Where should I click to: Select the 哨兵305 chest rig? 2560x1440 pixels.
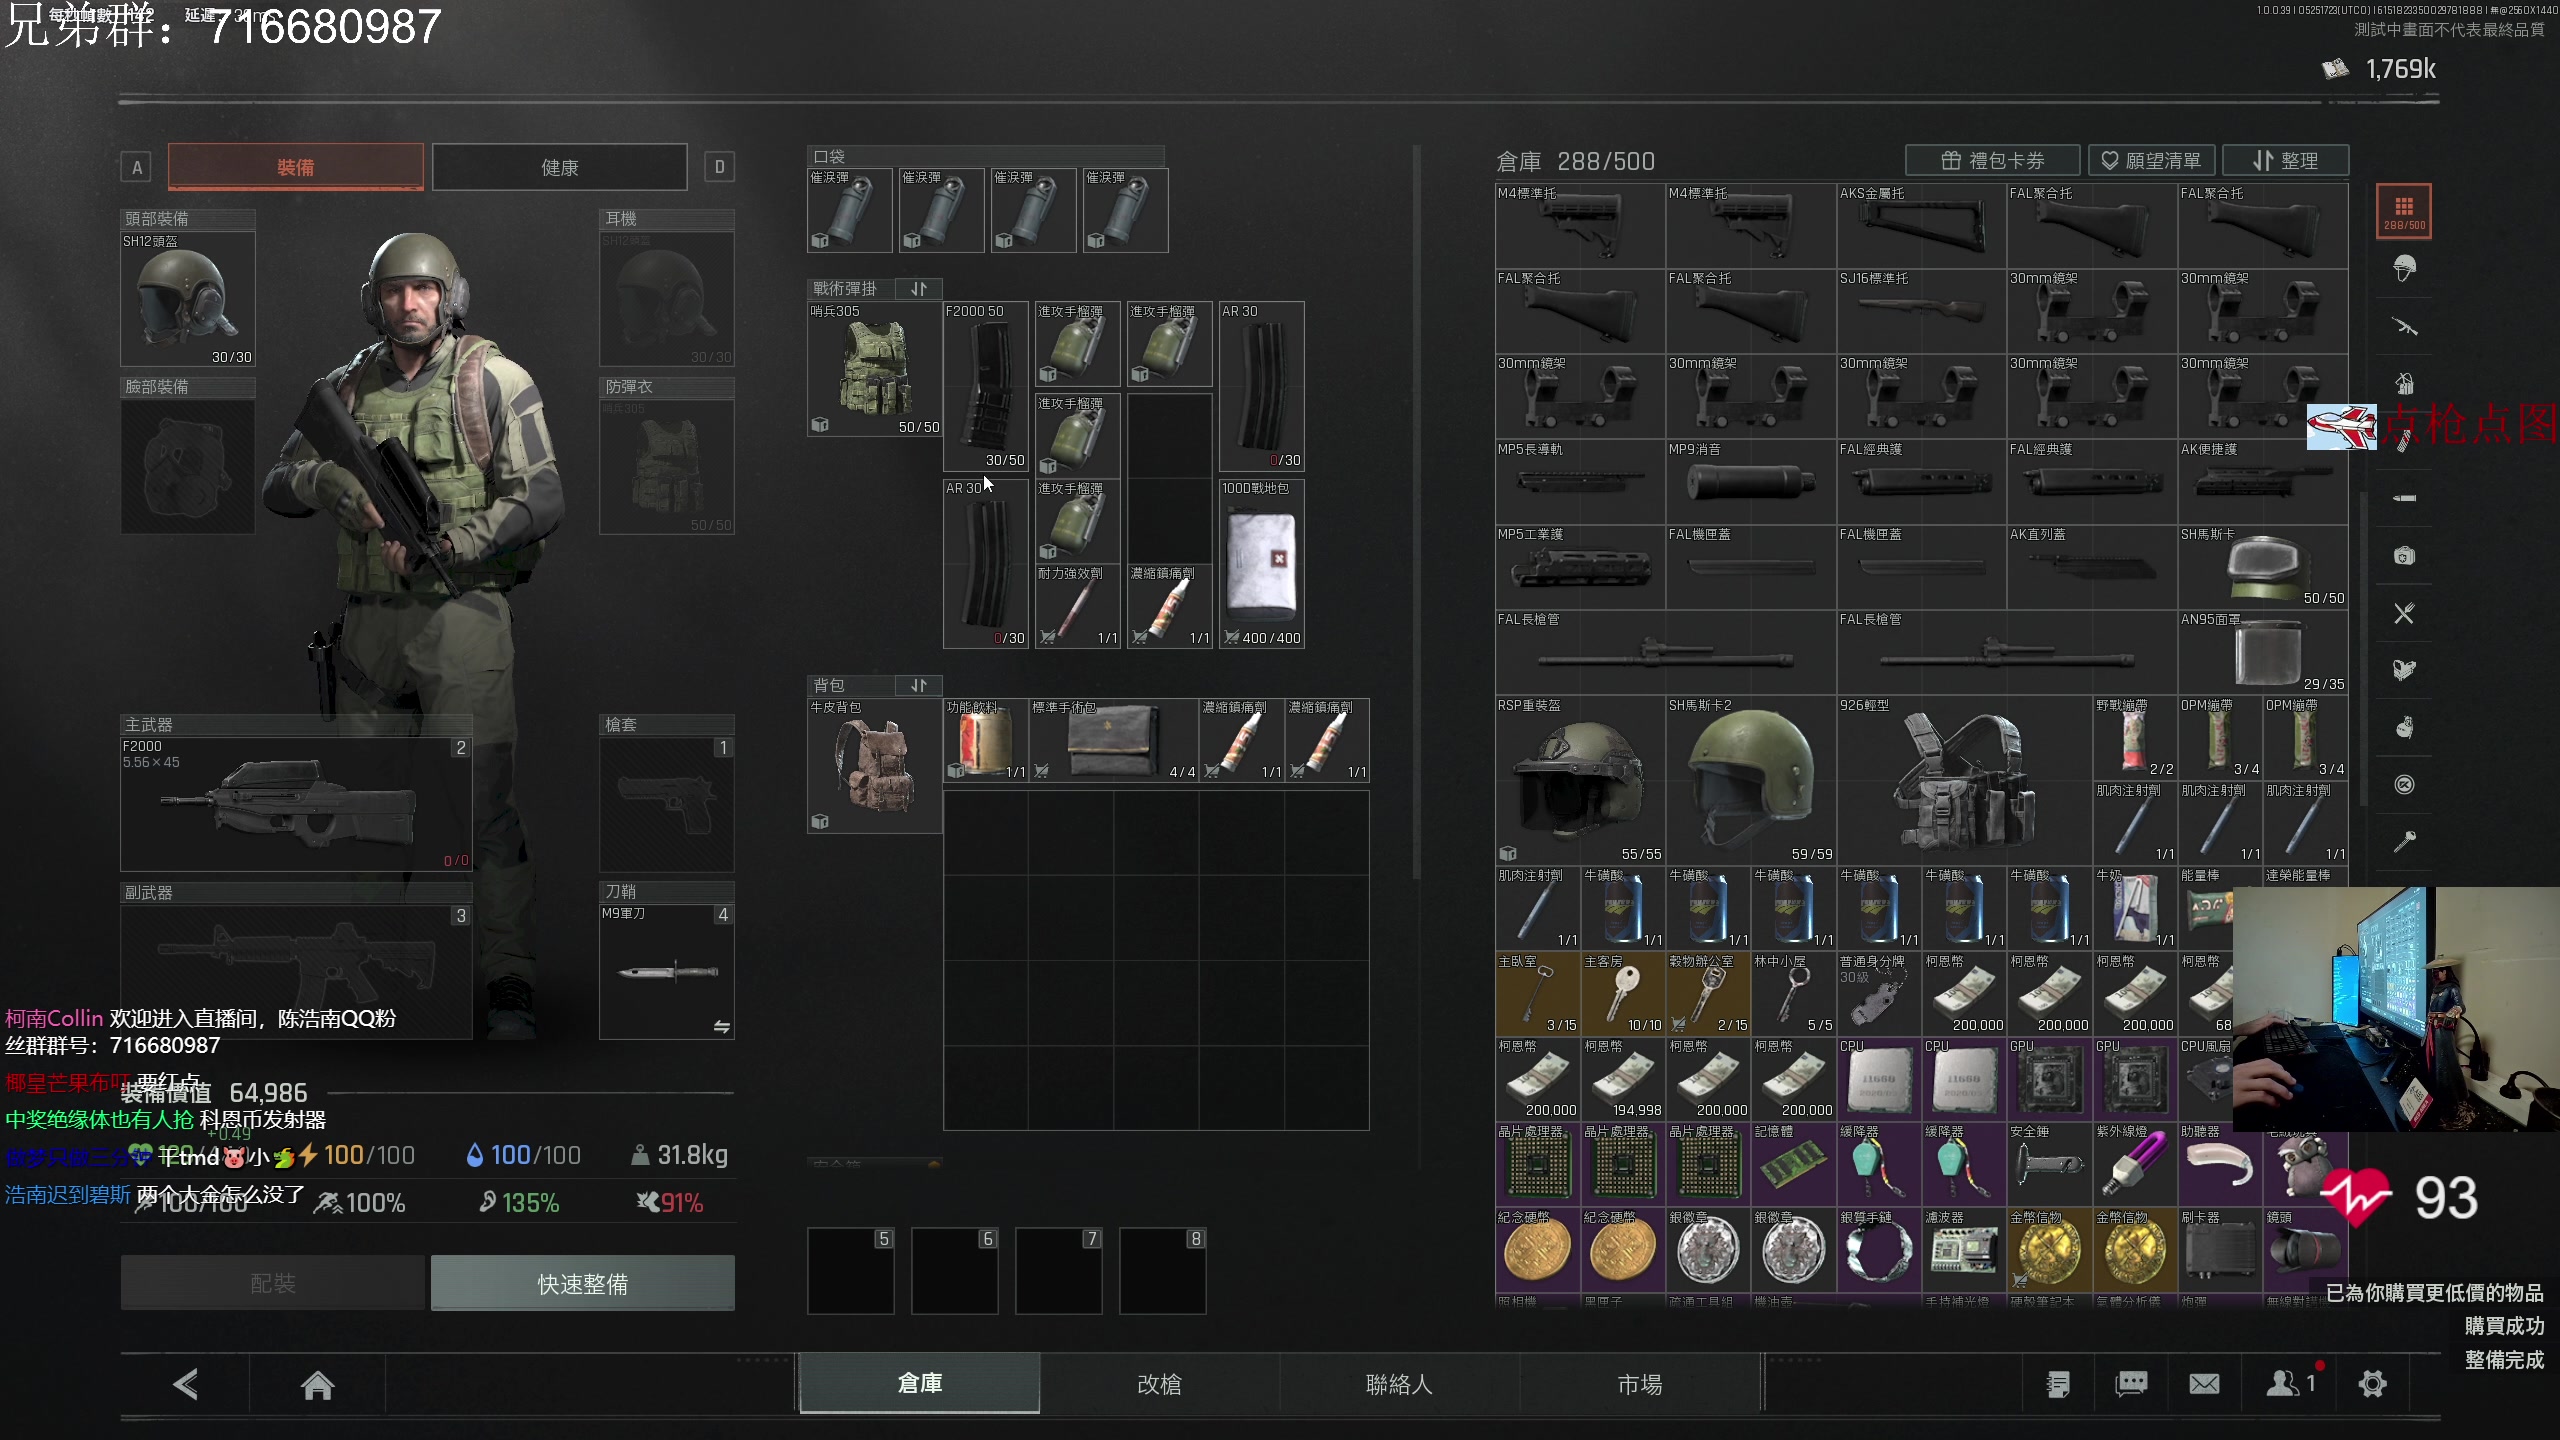(x=875, y=369)
